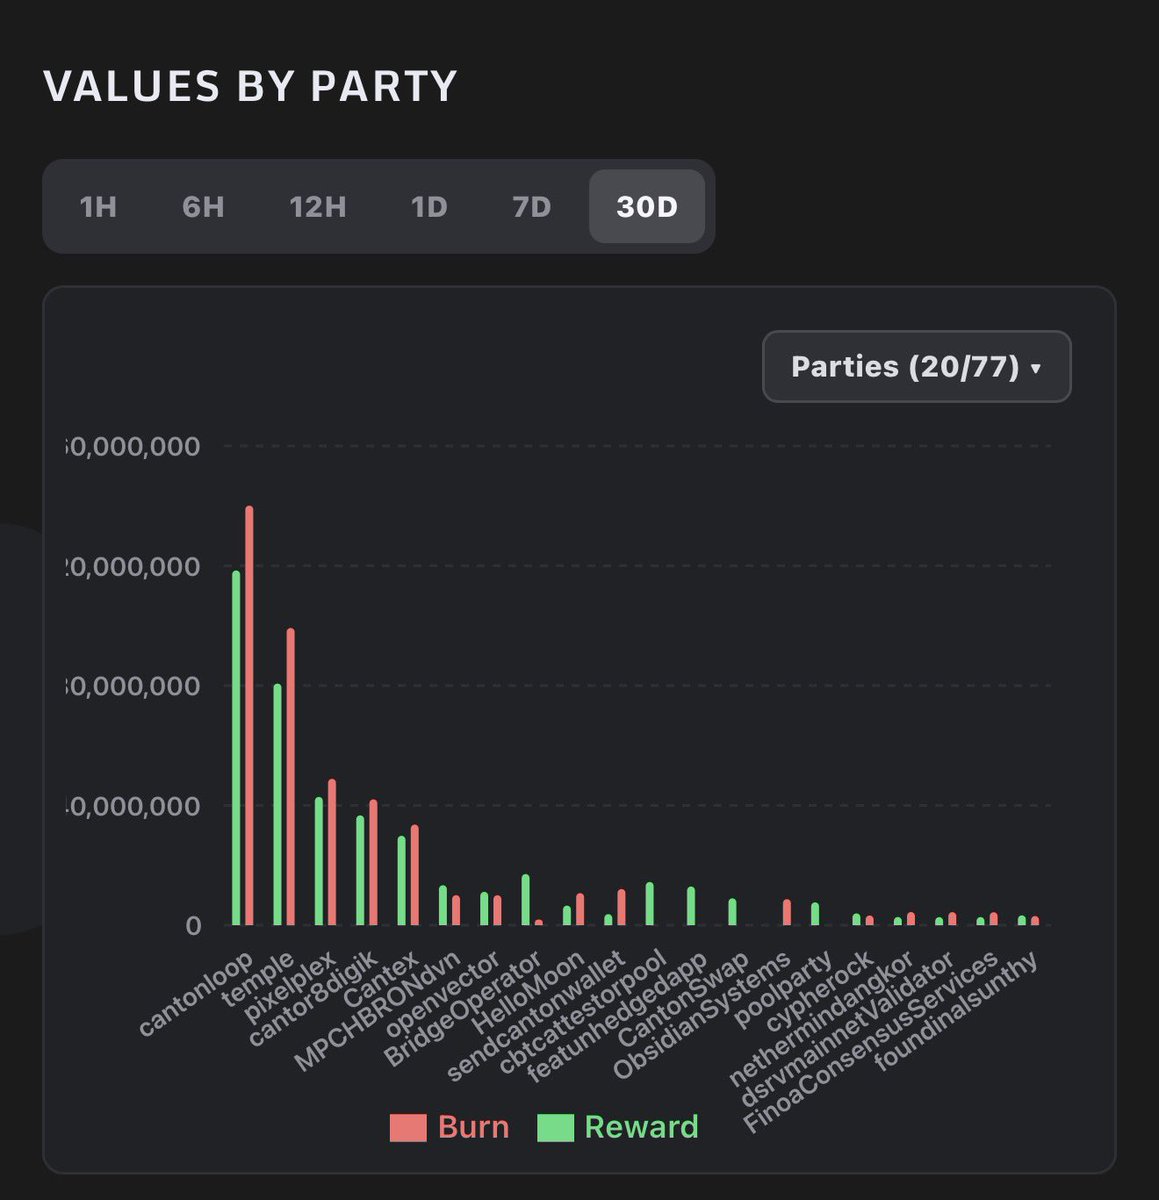This screenshot has height=1200, width=1159.
Task: Select the active 30D time range tab
Action: pos(647,207)
